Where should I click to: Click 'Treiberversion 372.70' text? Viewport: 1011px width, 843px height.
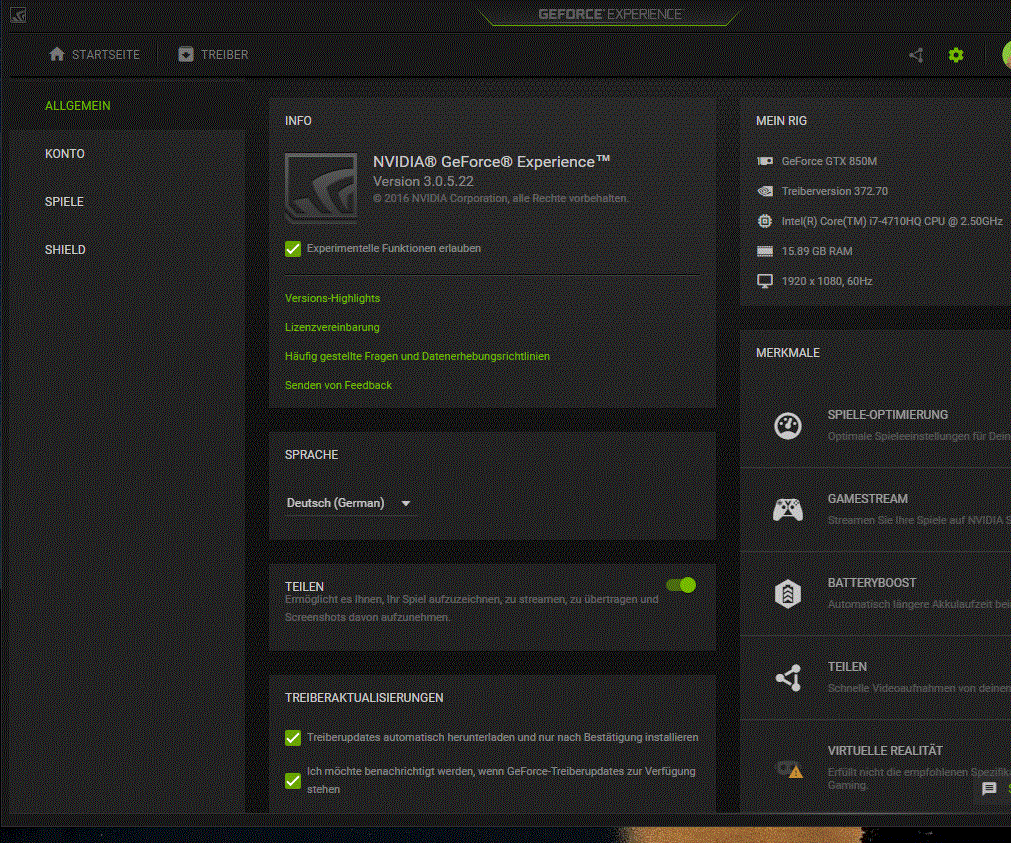pos(834,191)
